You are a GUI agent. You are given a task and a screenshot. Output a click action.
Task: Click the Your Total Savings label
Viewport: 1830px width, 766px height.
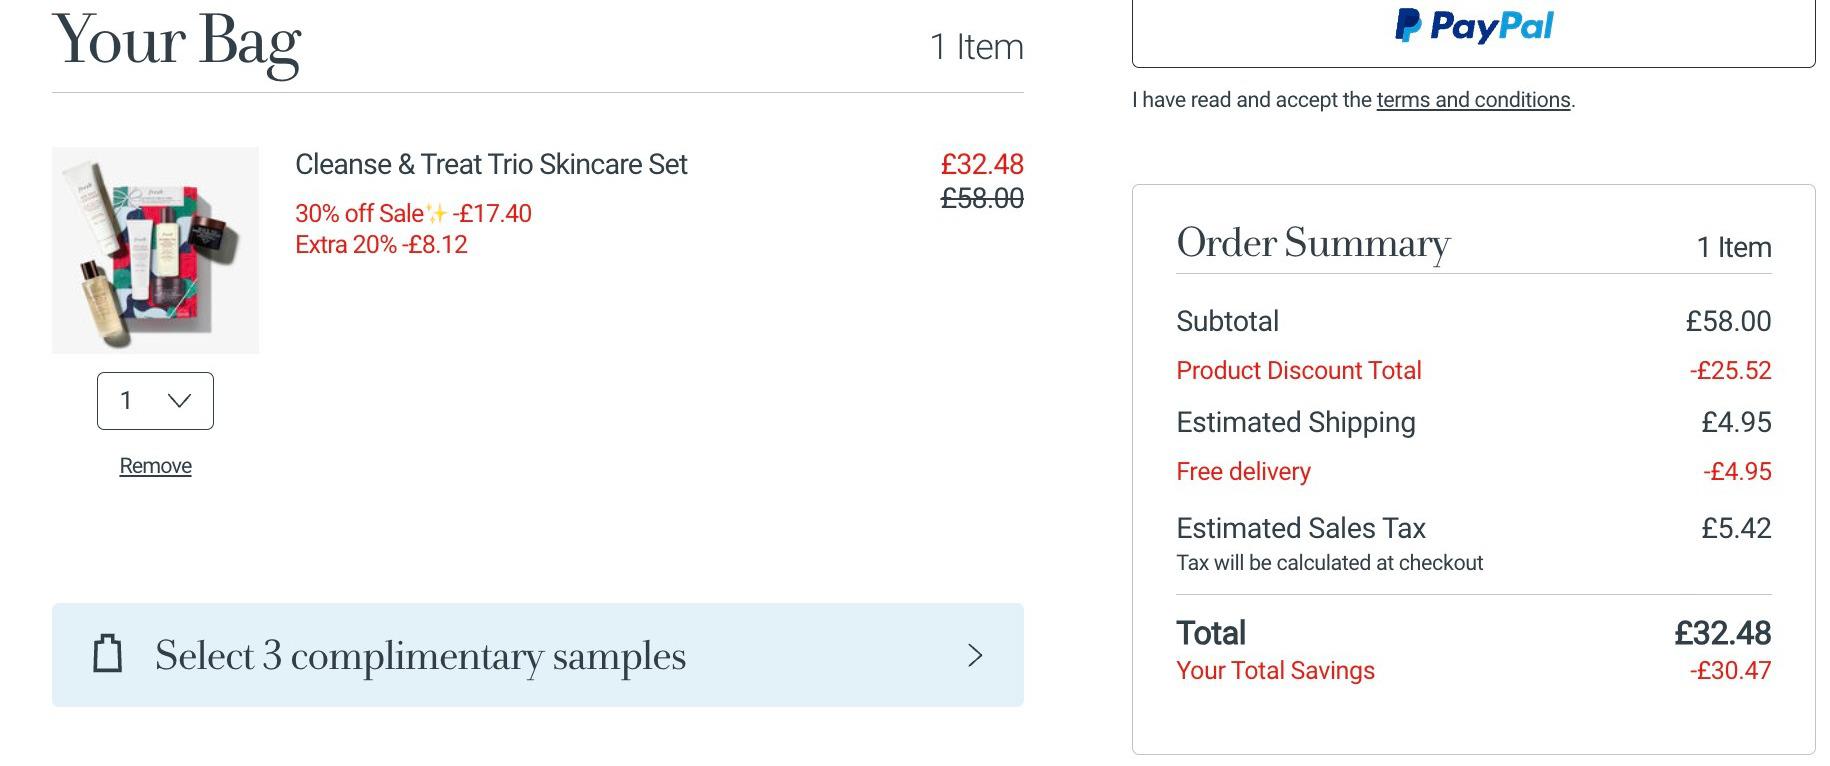coord(1275,671)
